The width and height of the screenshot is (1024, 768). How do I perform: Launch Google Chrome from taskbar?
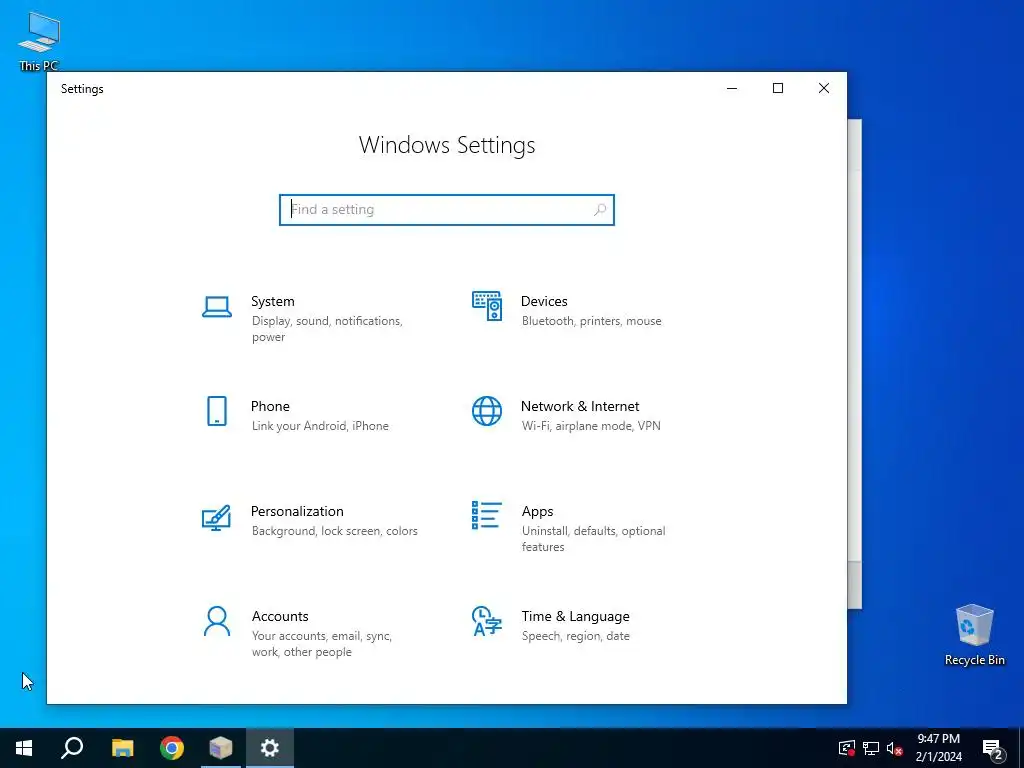172,748
